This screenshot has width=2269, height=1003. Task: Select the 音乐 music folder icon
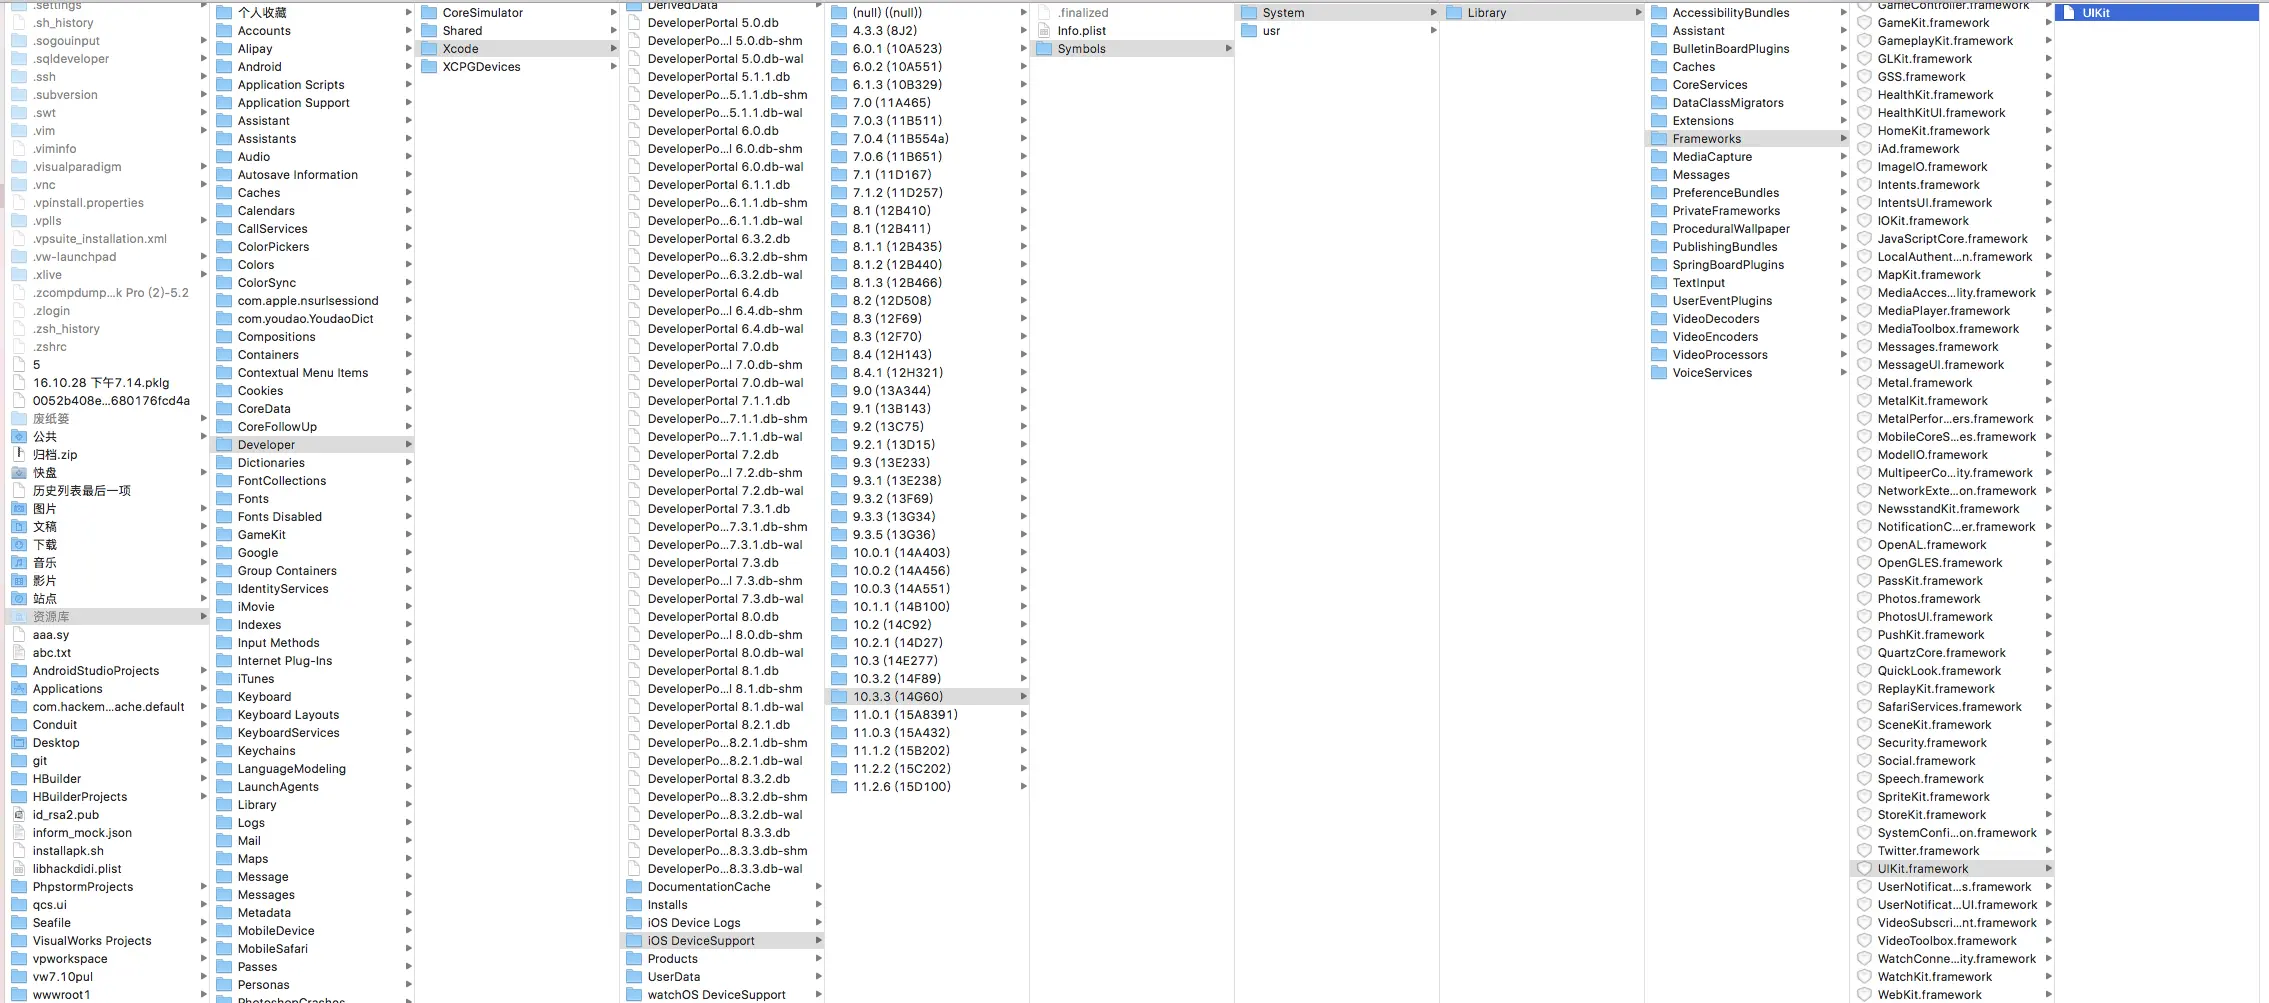(19, 563)
